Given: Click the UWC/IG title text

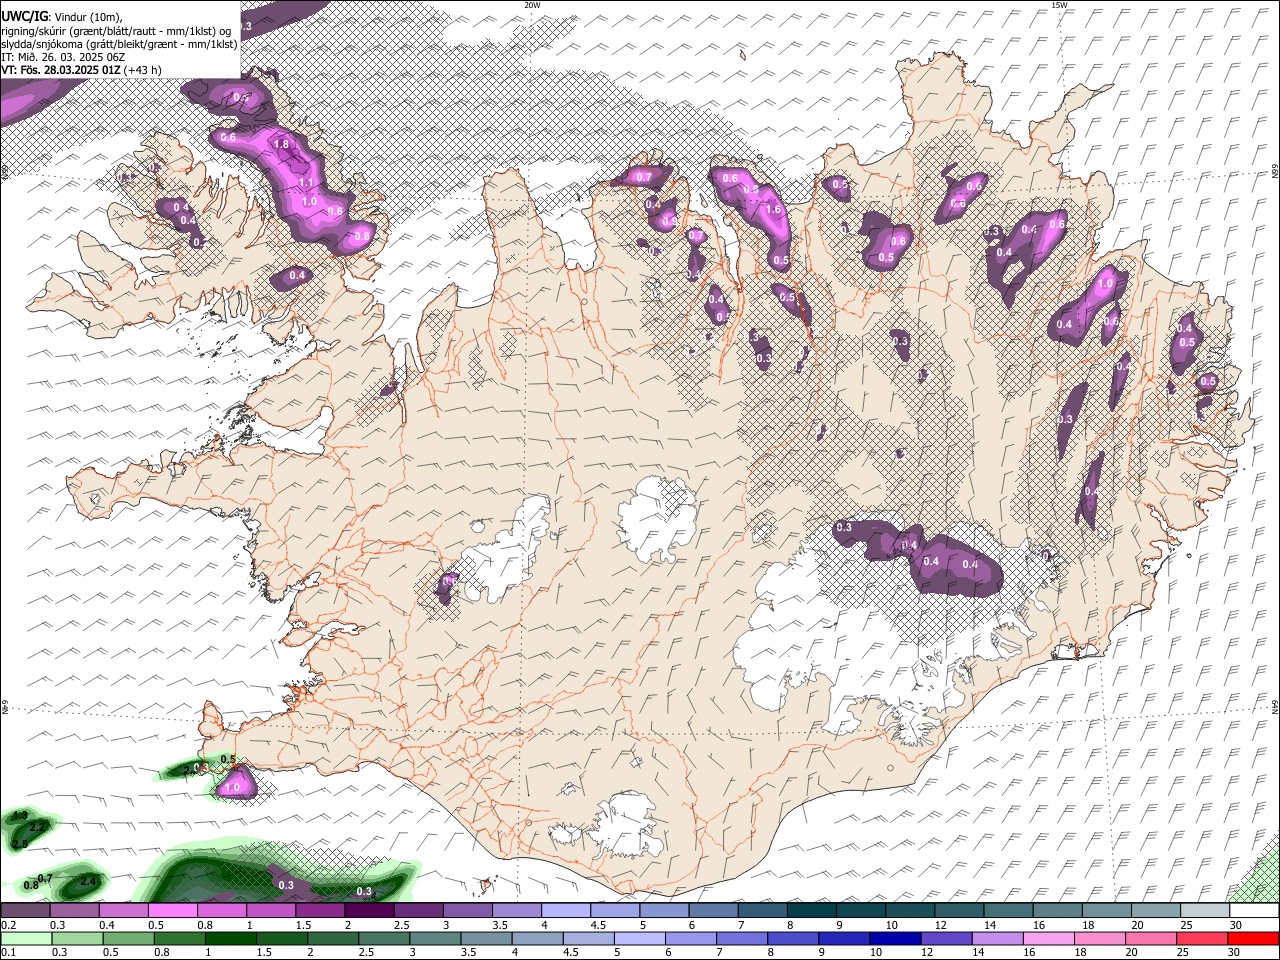Looking at the screenshot, I should pos(24,16).
